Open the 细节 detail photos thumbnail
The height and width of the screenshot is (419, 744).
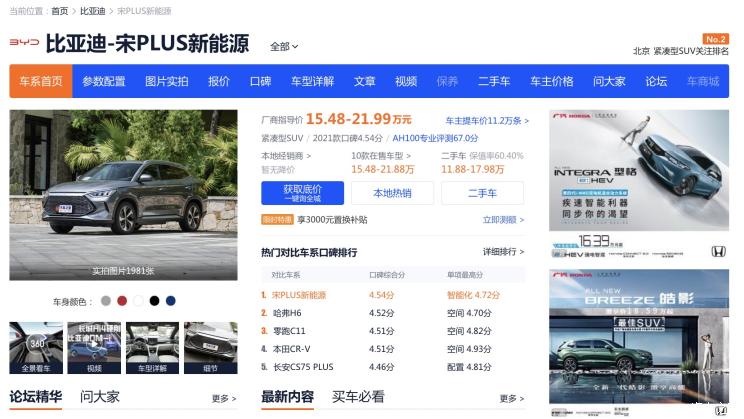[209, 347]
